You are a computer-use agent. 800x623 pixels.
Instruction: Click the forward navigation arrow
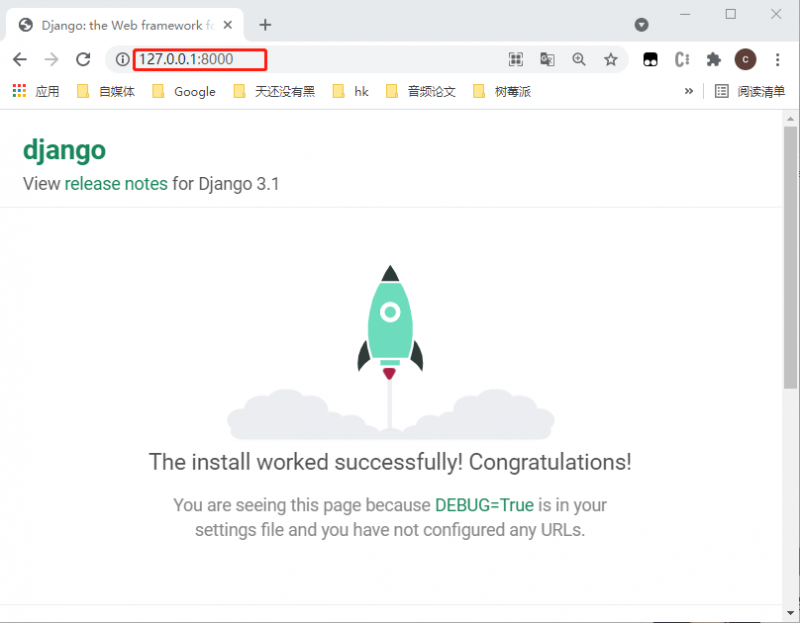coord(52,60)
